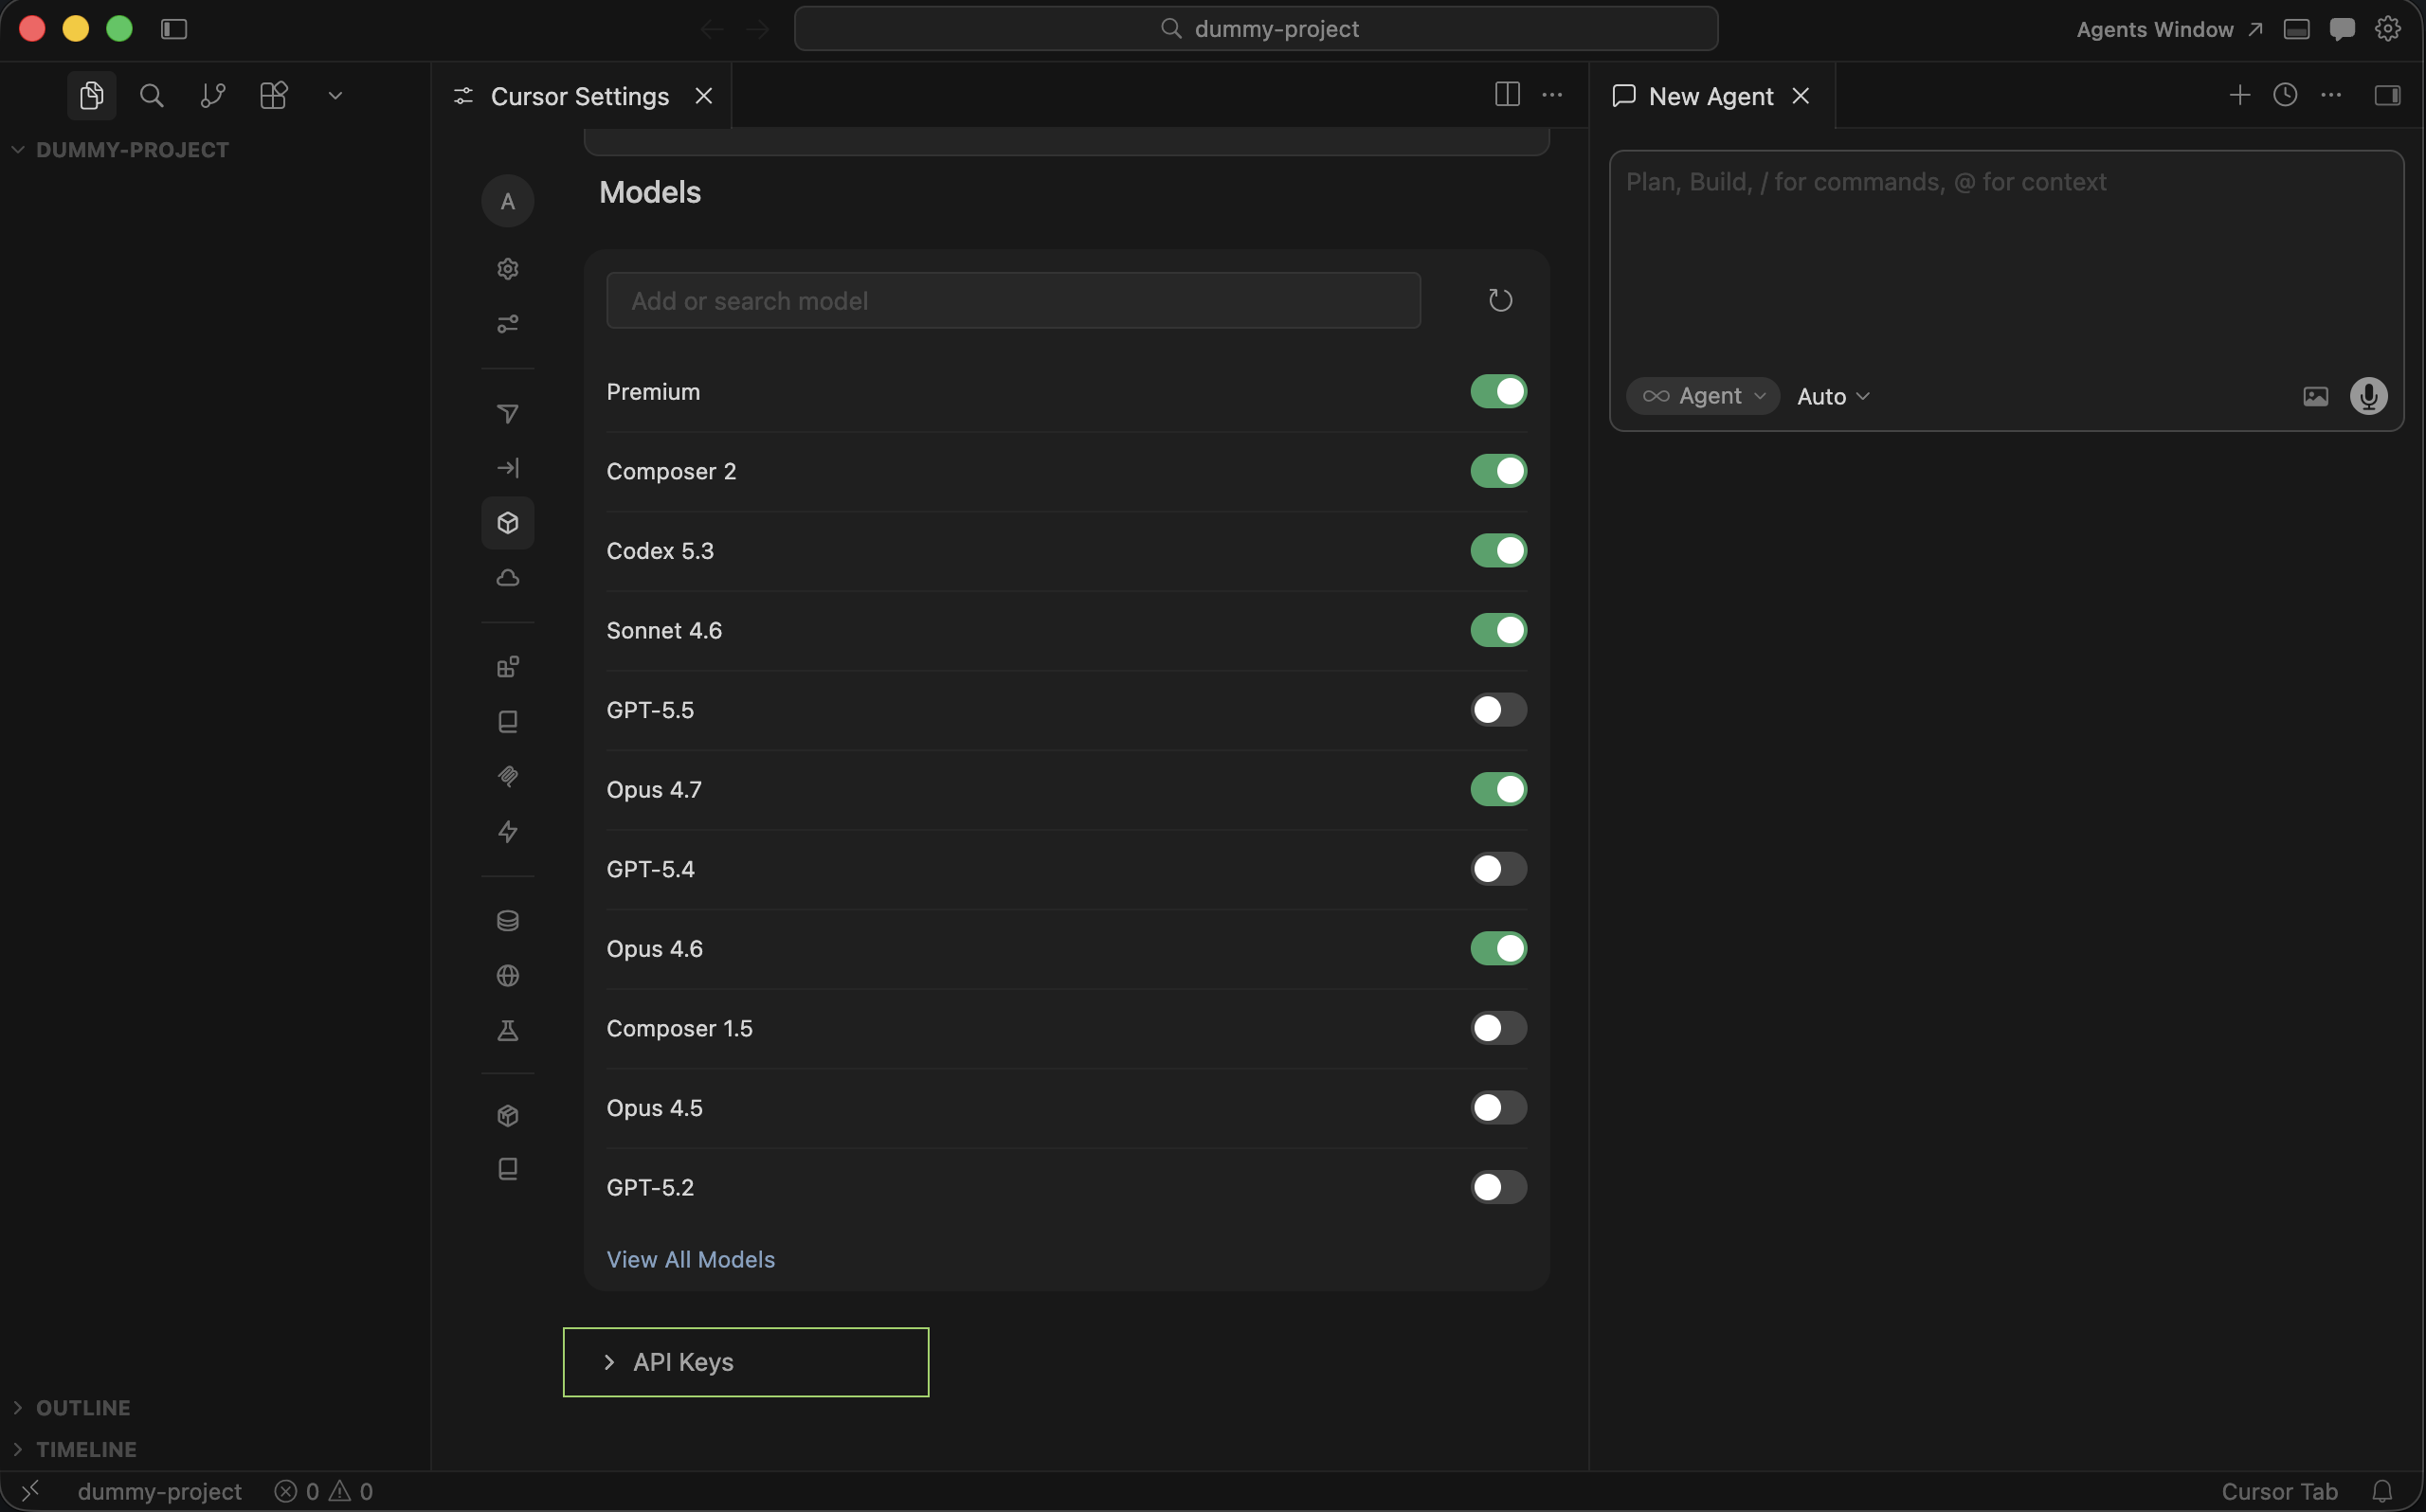Expand the OUTLINE panel
The image size is (2426, 1512).
71,1407
